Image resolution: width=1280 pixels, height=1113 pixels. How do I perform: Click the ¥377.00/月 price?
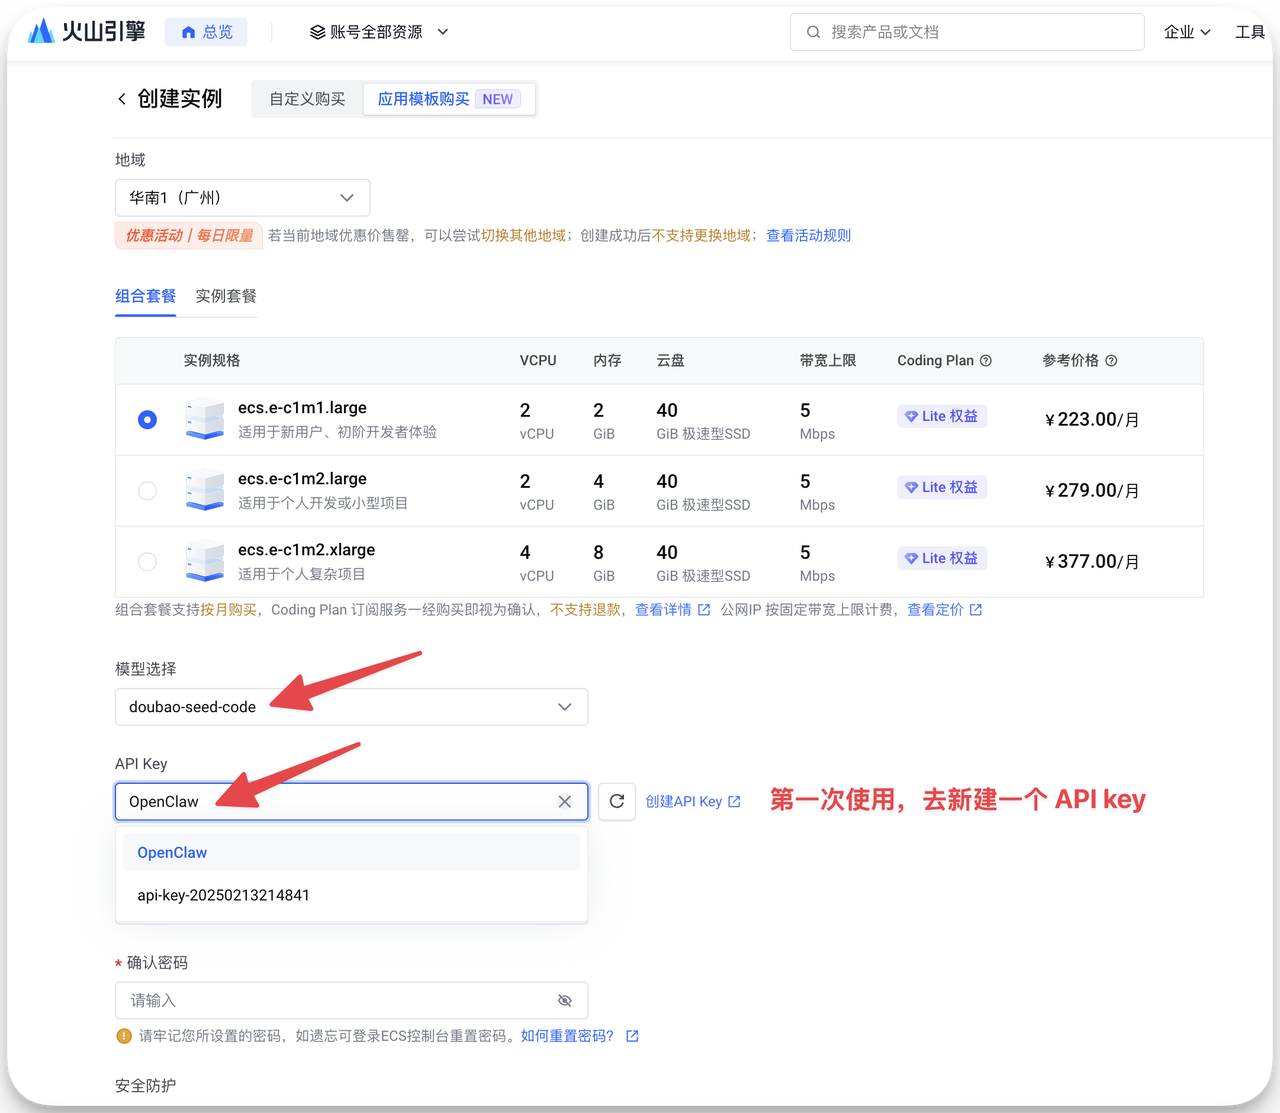(1092, 562)
